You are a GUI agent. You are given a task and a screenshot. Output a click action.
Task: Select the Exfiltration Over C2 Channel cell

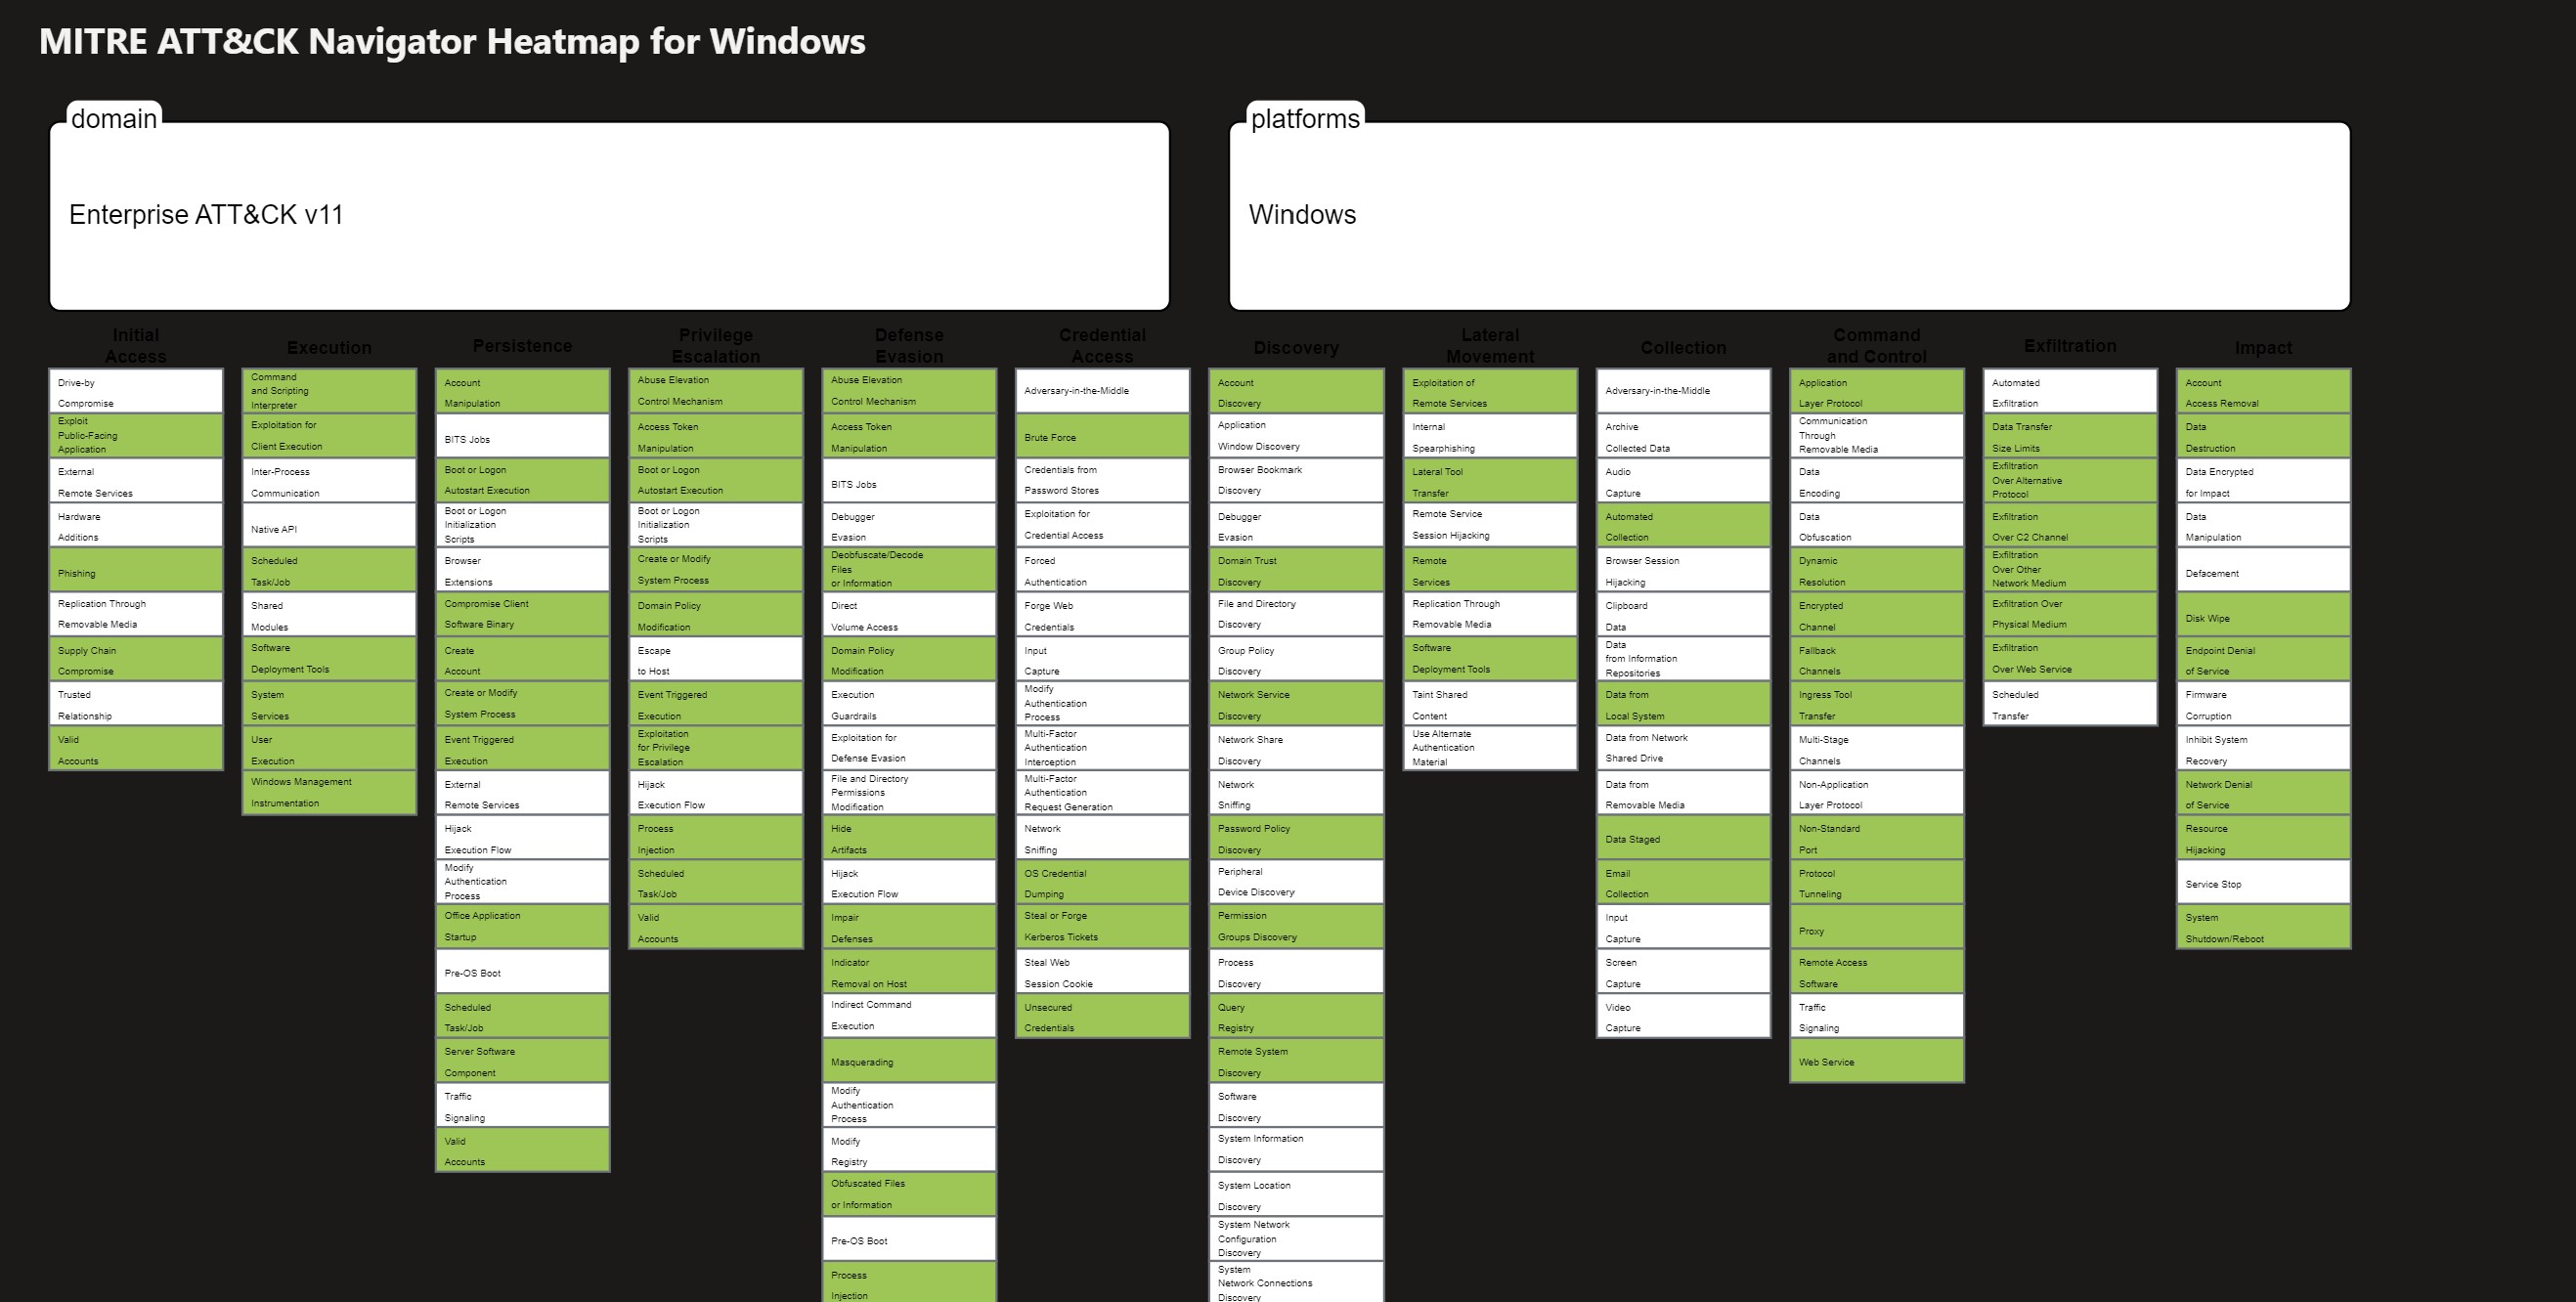[2070, 525]
